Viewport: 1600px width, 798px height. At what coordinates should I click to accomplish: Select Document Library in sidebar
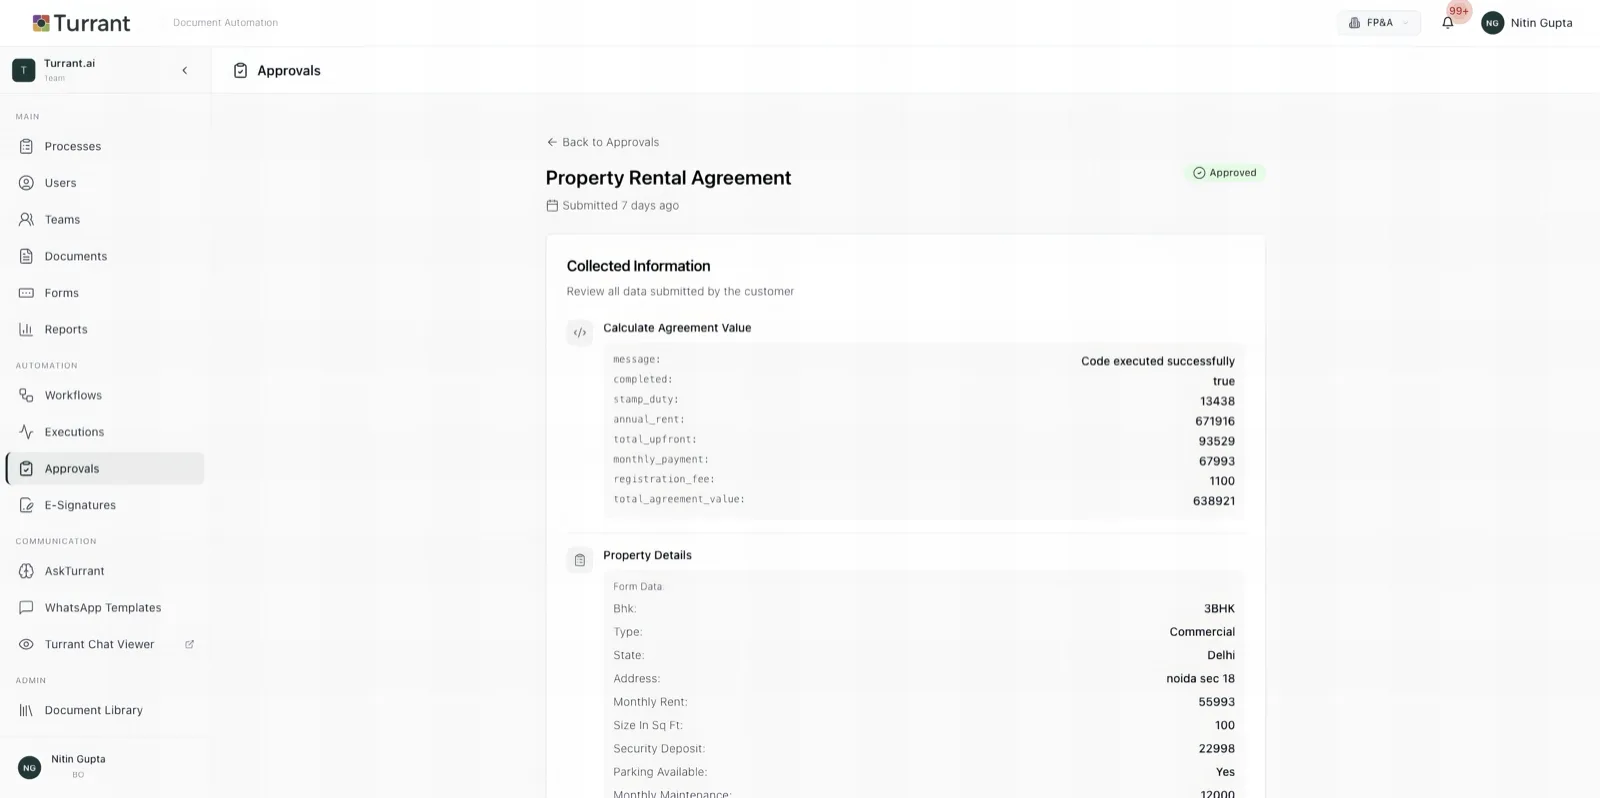pyautogui.click(x=105, y=710)
